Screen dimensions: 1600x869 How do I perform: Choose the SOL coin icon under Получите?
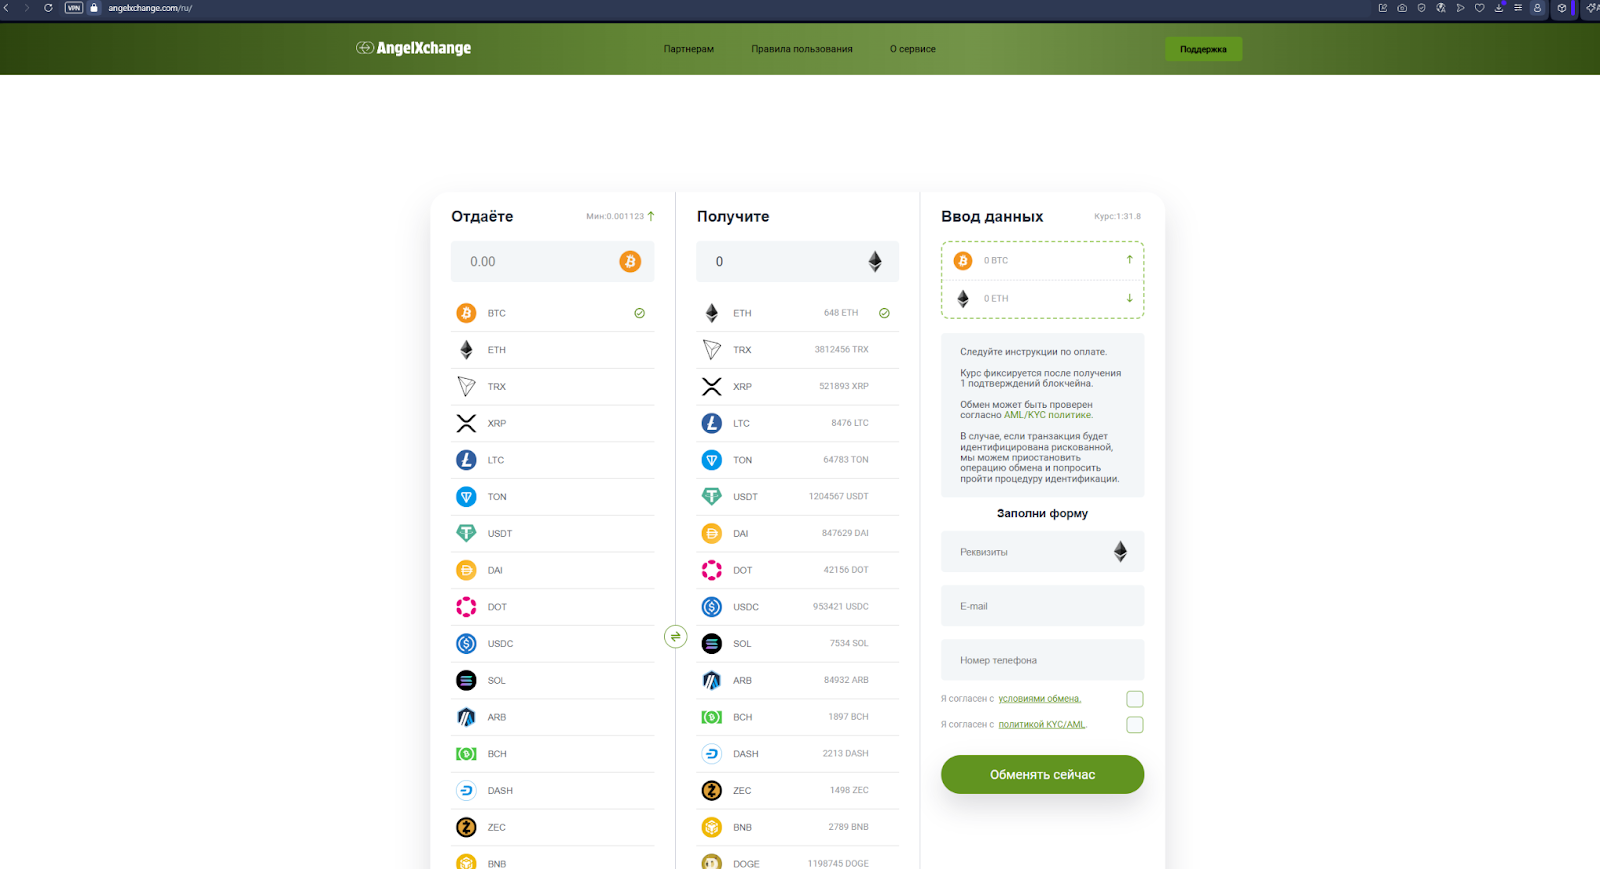pos(712,644)
